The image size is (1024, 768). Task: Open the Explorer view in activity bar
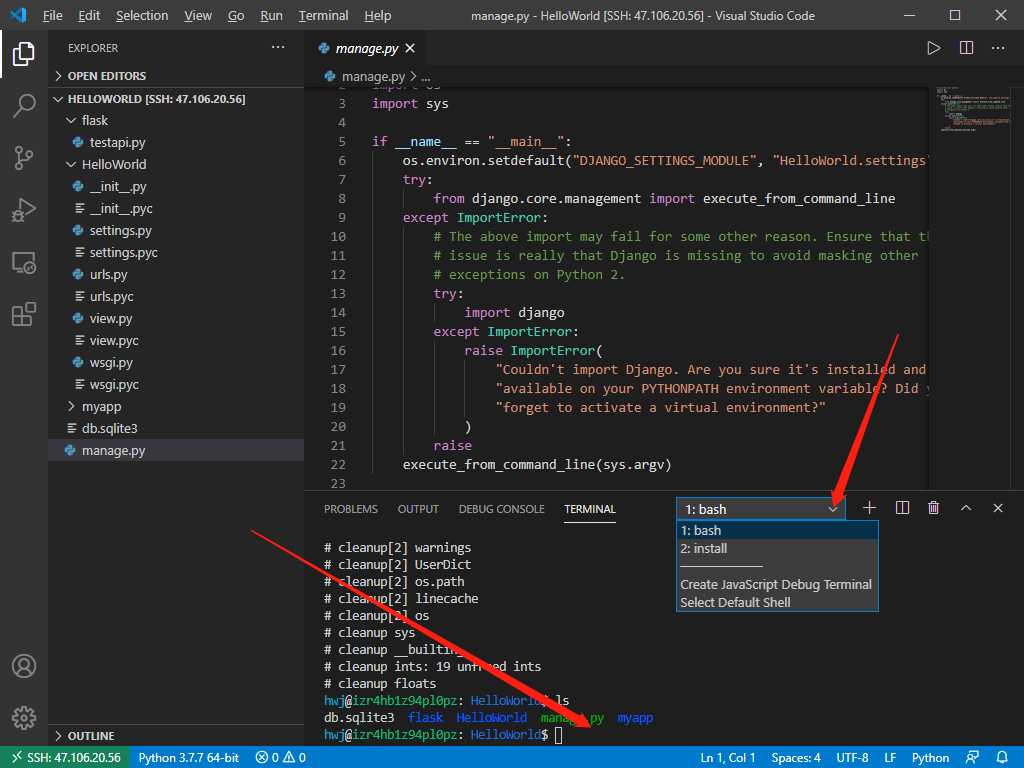(24, 54)
